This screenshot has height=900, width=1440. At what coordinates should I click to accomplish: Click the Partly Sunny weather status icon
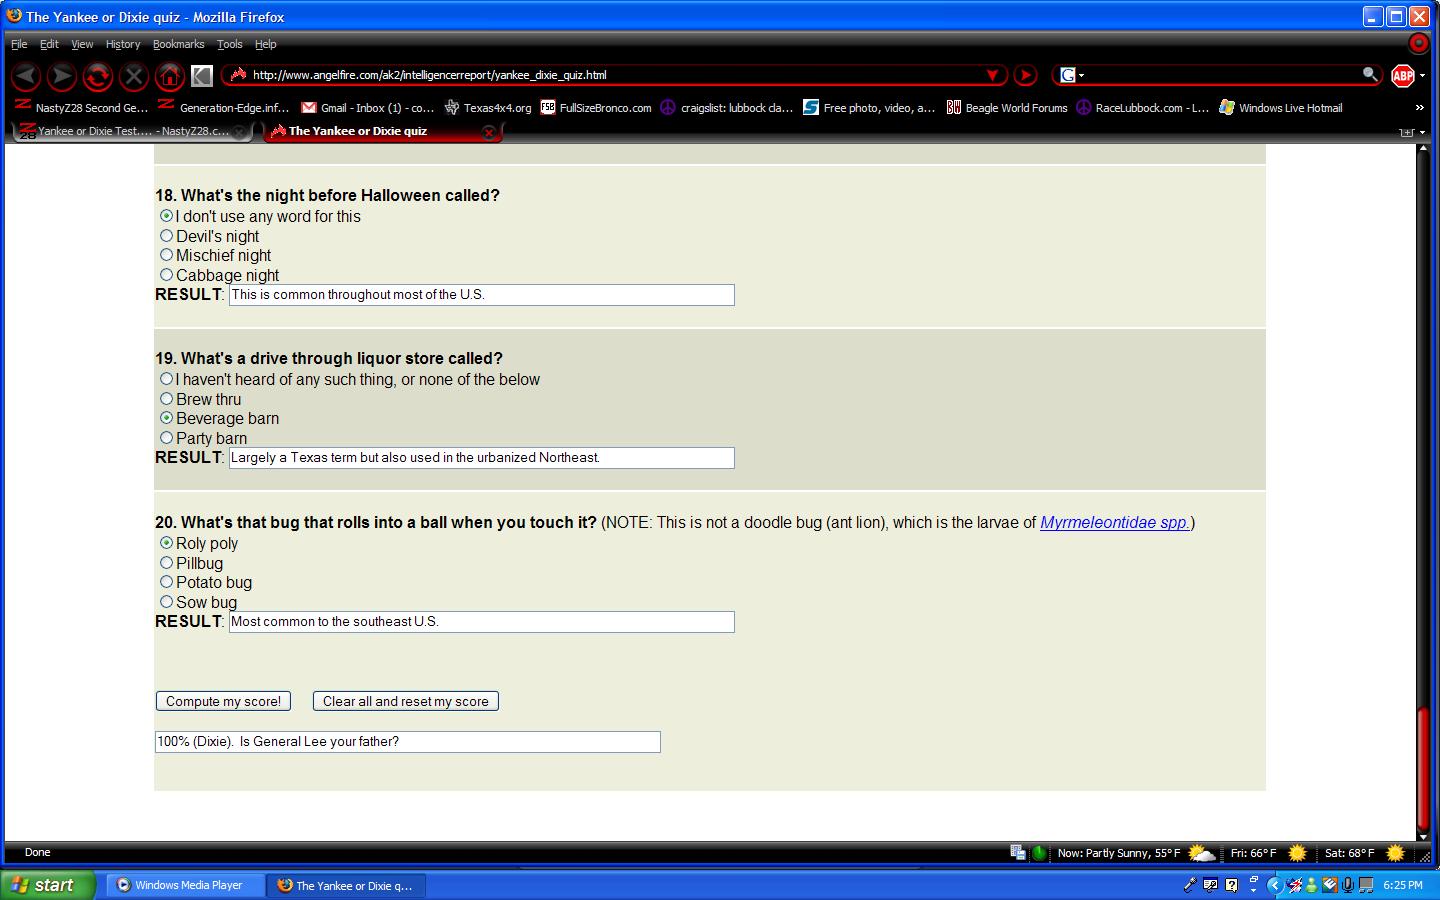(1201, 853)
